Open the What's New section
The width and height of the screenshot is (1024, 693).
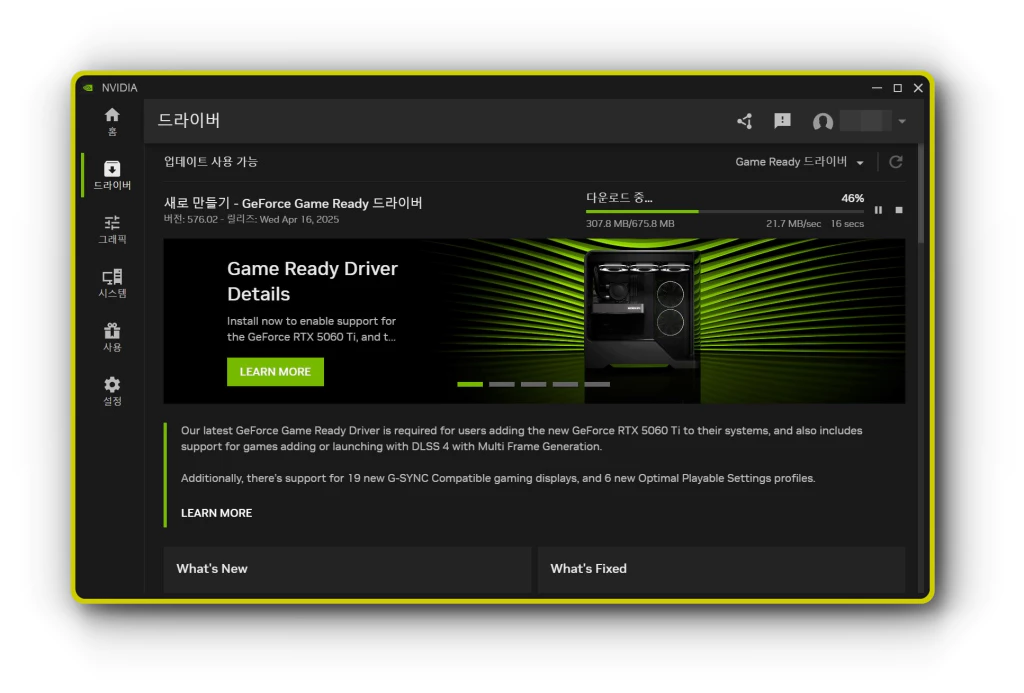347,570
